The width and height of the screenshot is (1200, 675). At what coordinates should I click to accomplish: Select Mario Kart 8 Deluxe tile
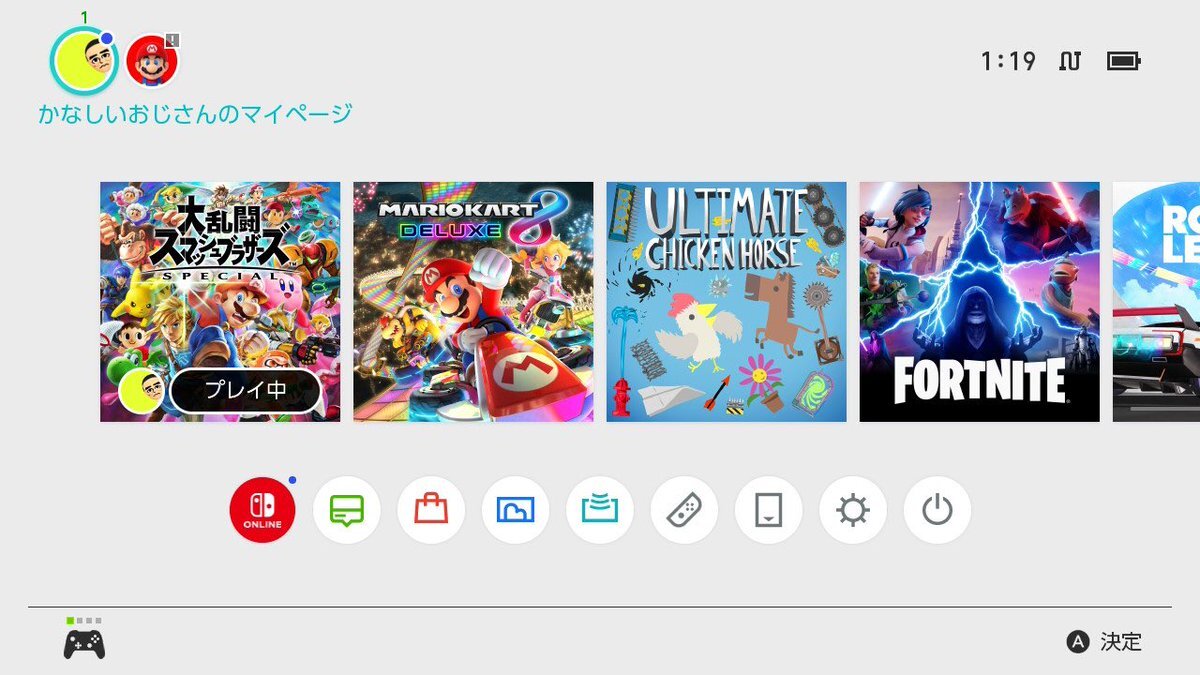tap(473, 302)
